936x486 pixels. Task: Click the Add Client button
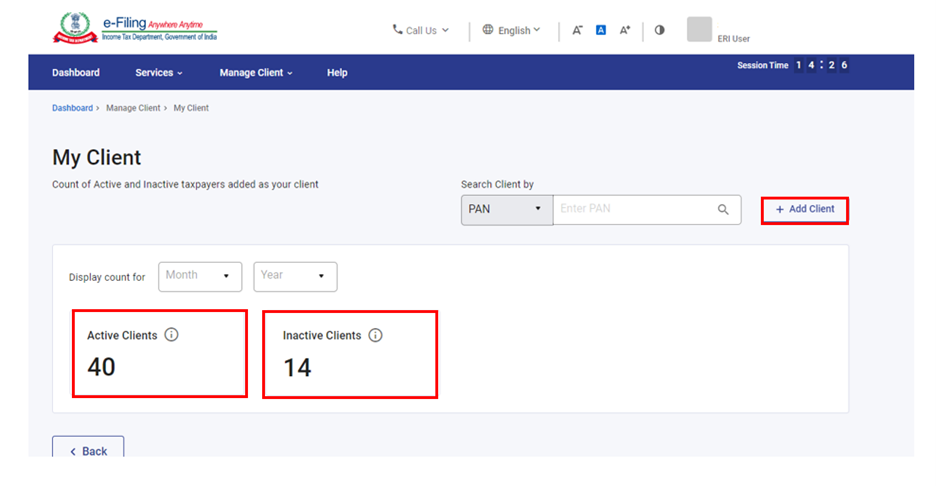(805, 209)
